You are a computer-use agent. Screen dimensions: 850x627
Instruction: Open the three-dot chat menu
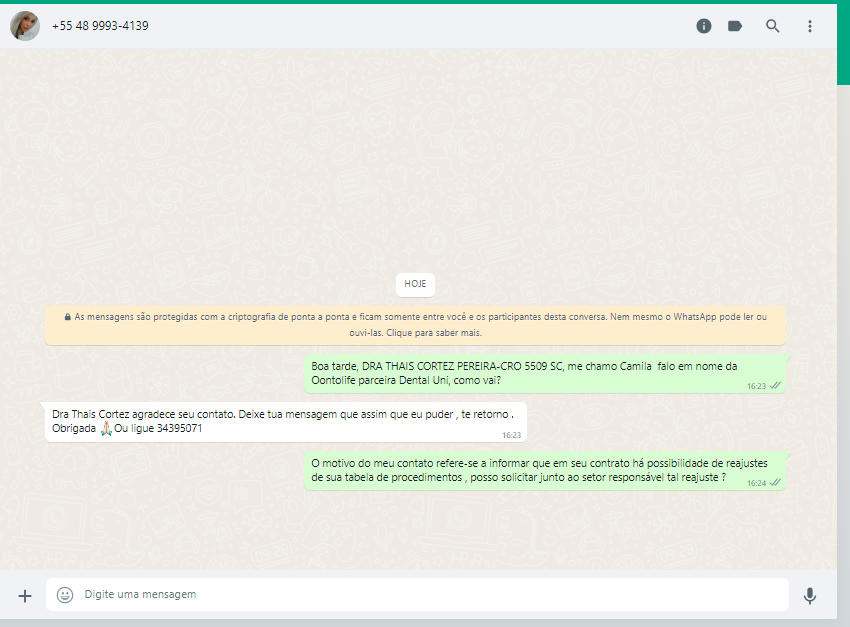(x=810, y=26)
